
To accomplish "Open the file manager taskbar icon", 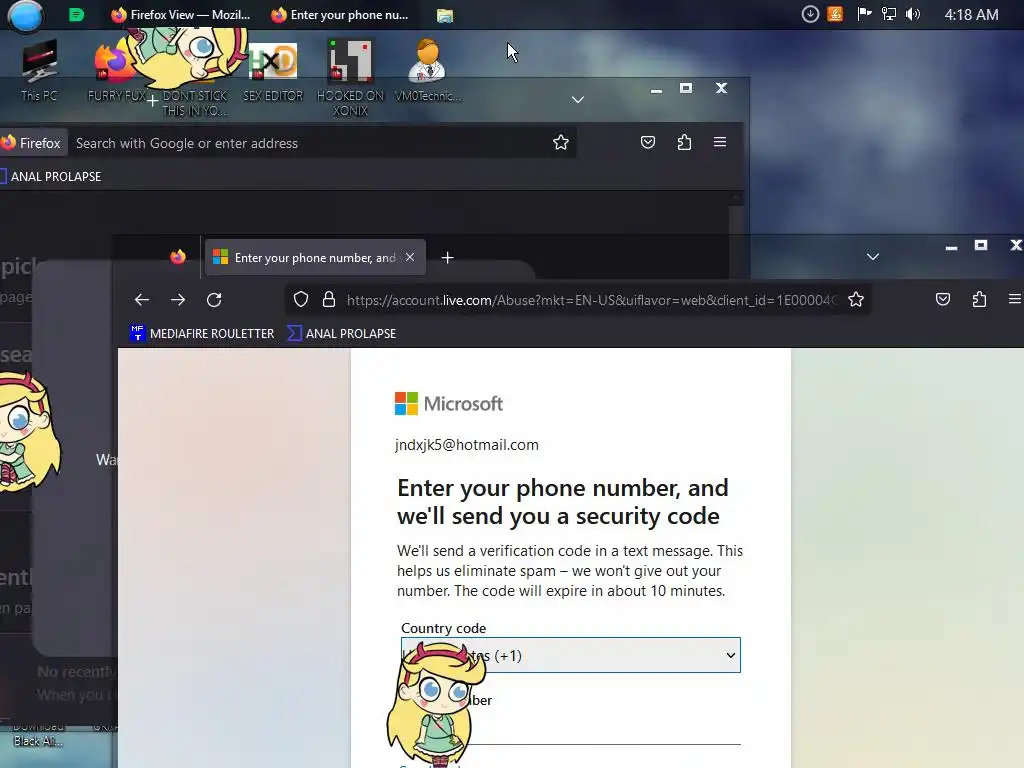I will (x=445, y=16).
